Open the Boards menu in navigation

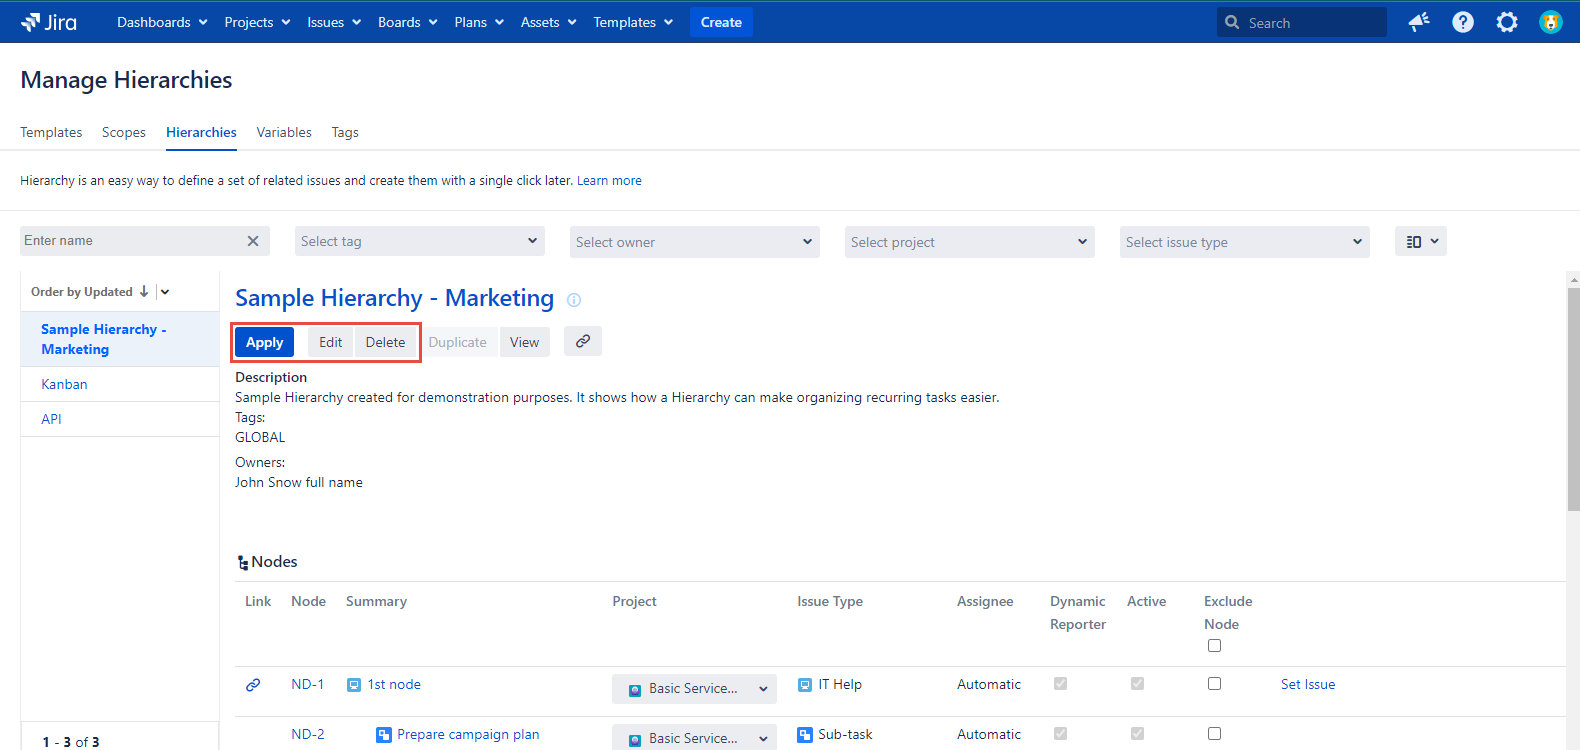coord(407,22)
